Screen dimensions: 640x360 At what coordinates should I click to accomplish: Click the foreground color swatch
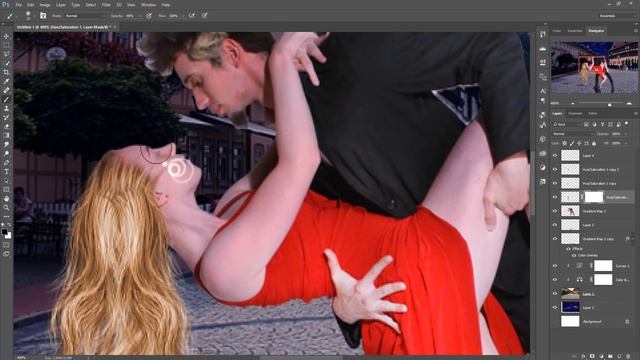[4, 232]
